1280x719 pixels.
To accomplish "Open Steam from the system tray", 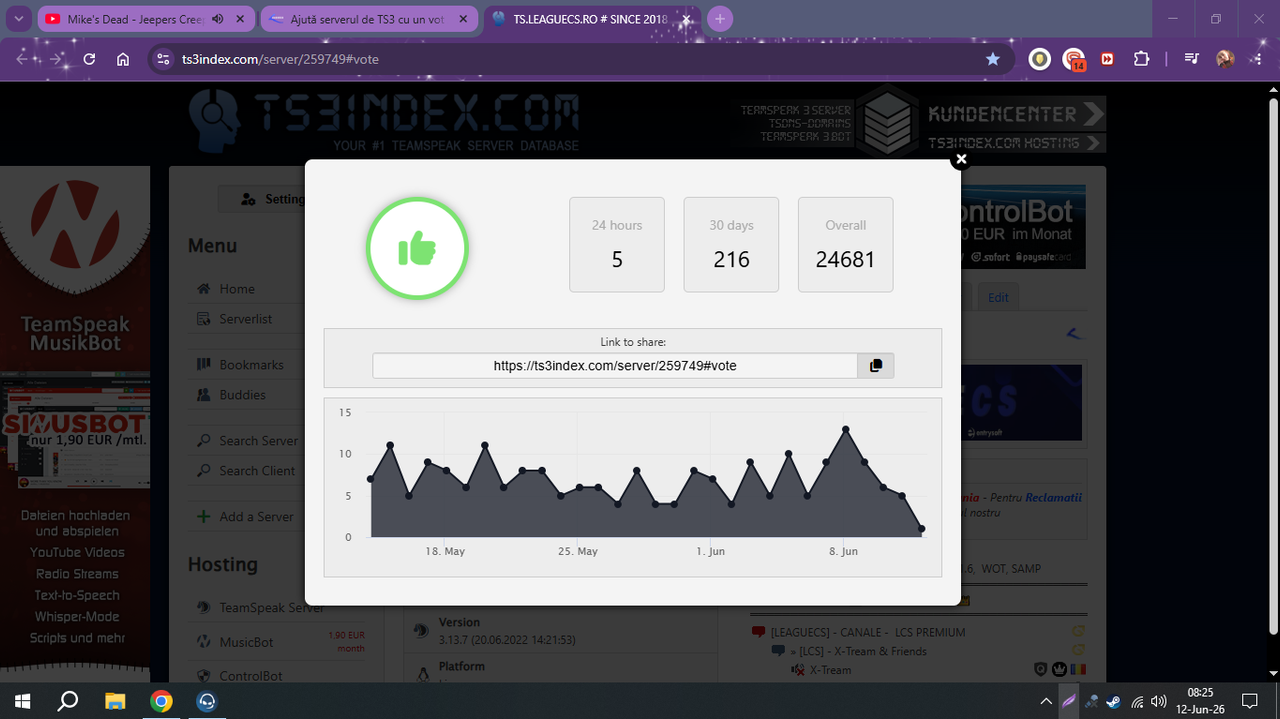I will click(1113, 701).
